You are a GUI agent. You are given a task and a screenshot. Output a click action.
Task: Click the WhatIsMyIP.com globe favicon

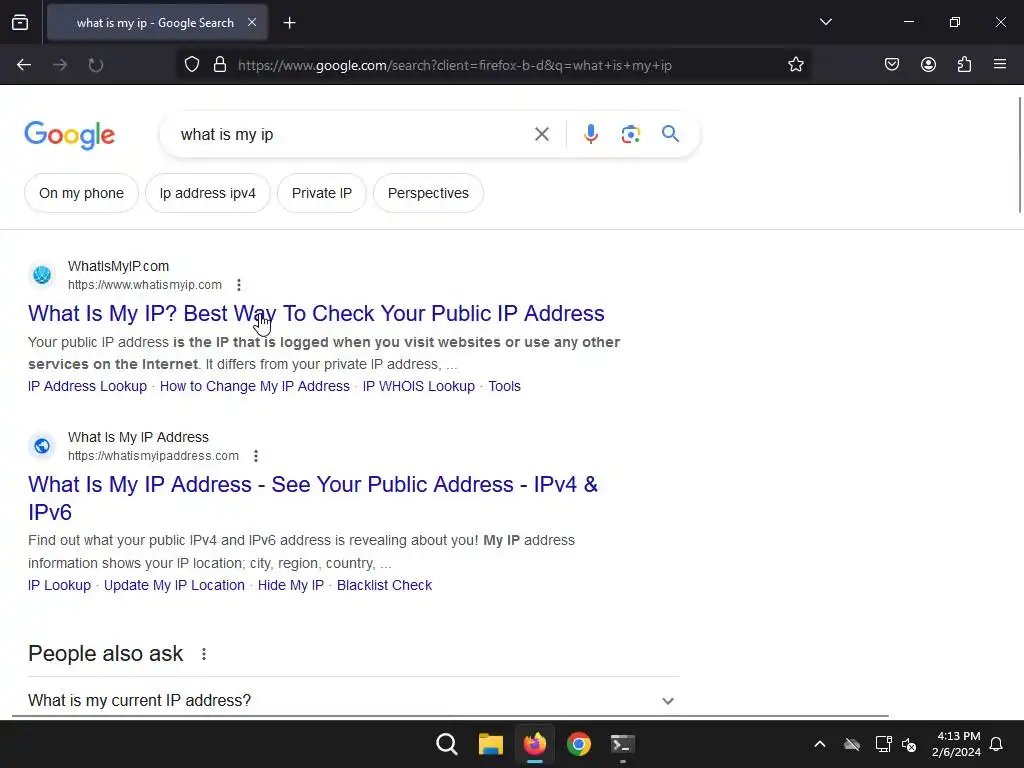[42, 275]
